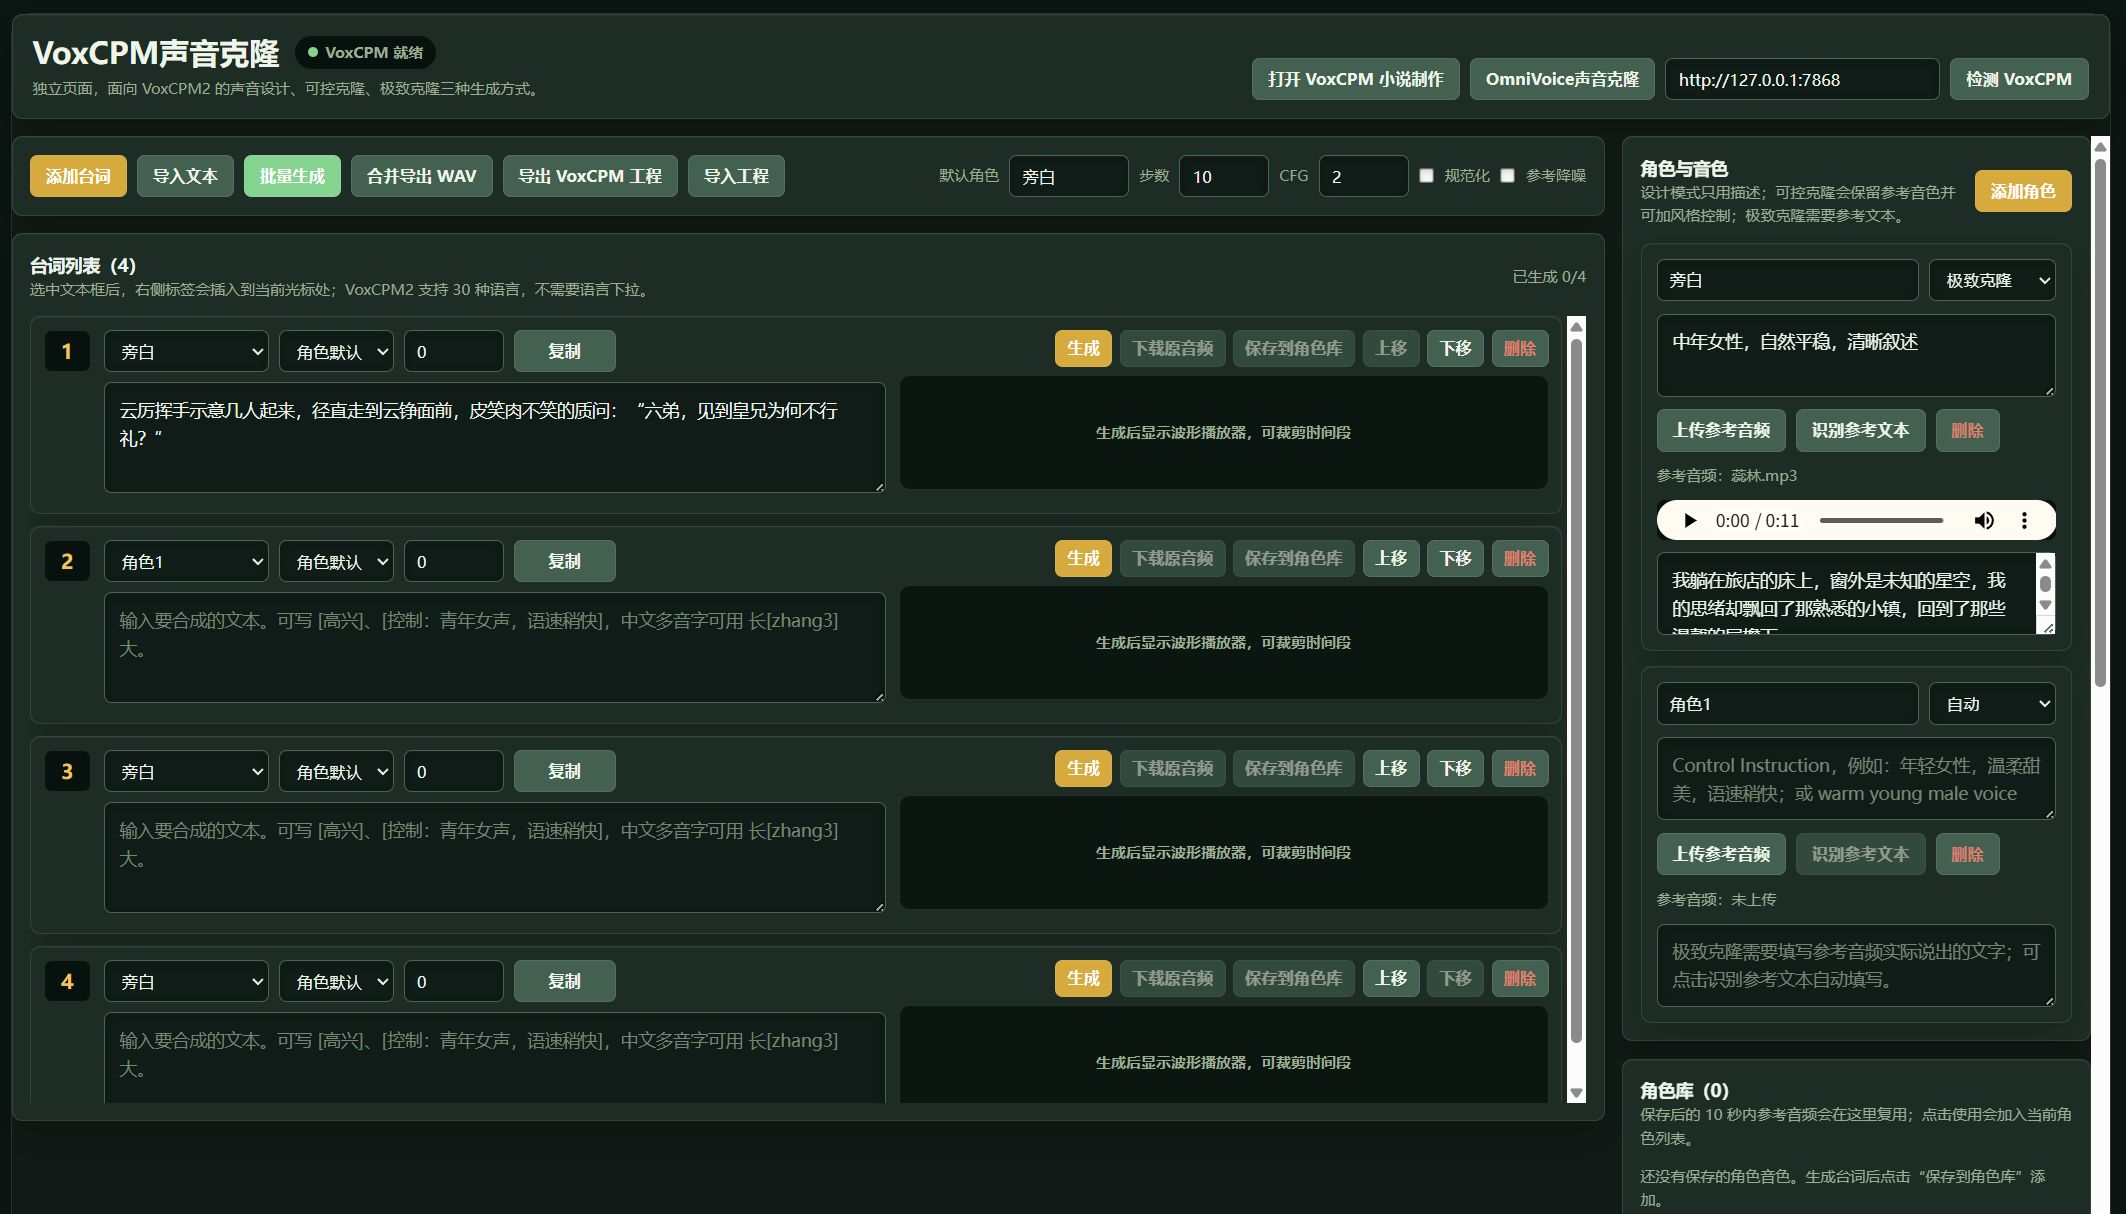Open 角色1's mode dropdown set to 自动
Image resolution: width=2126 pixels, height=1214 pixels.
(1991, 703)
